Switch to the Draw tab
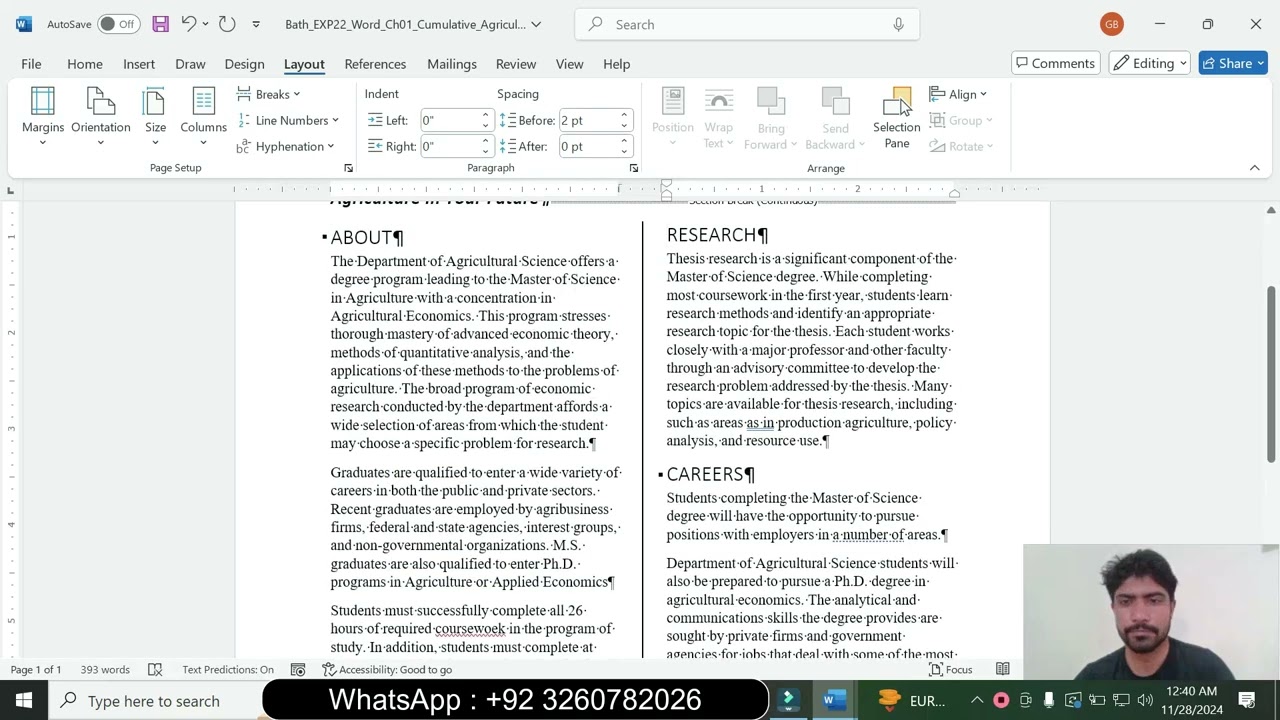The width and height of the screenshot is (1280, 720). click(190, 64)
